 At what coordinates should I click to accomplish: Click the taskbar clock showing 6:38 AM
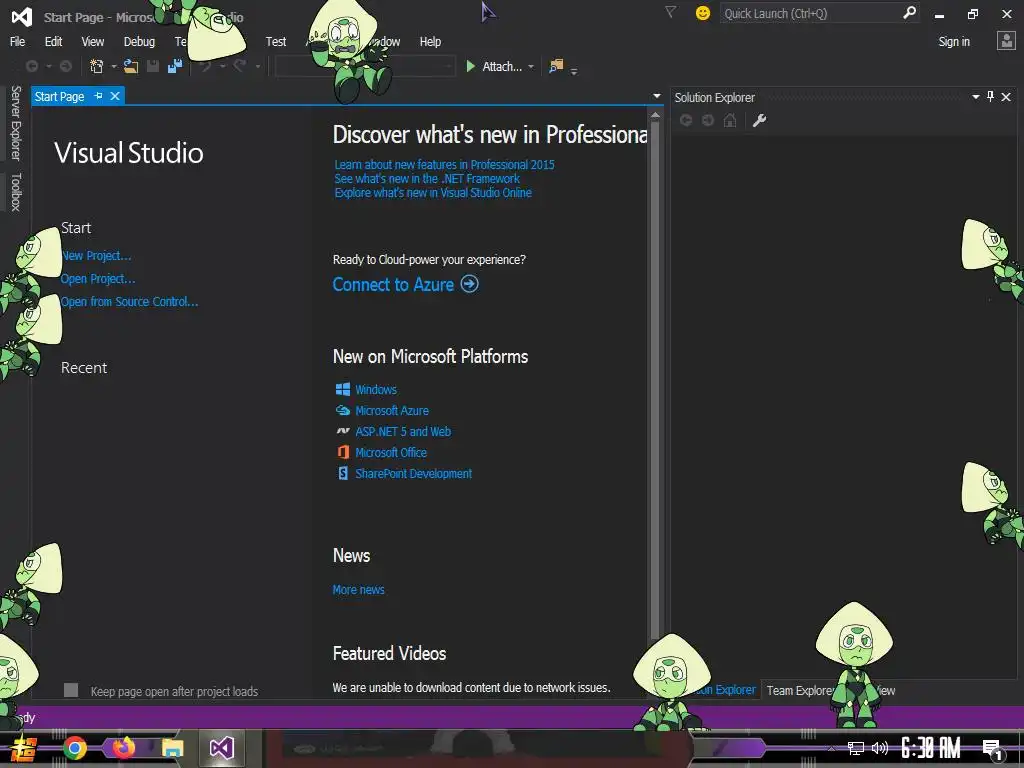pos(931,748)
